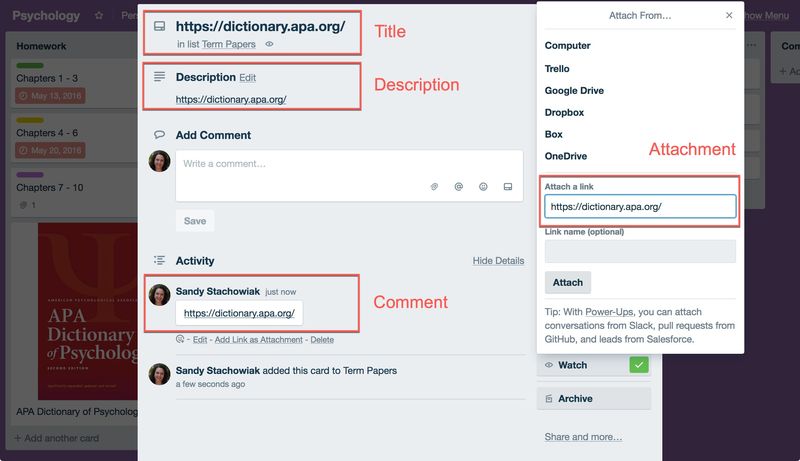Viewport: 800px width, 461px height.
Task: Select Google Drive as attachment source
Action: click(574, 90)
